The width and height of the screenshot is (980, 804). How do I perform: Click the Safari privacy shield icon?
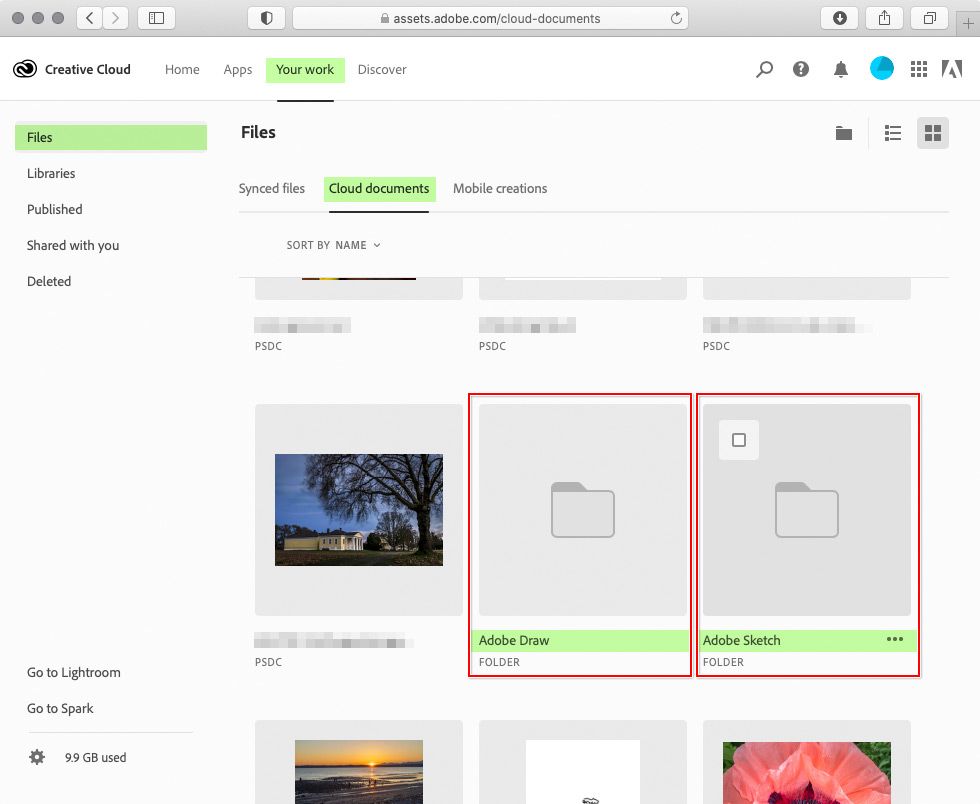(x=267, y=18)
